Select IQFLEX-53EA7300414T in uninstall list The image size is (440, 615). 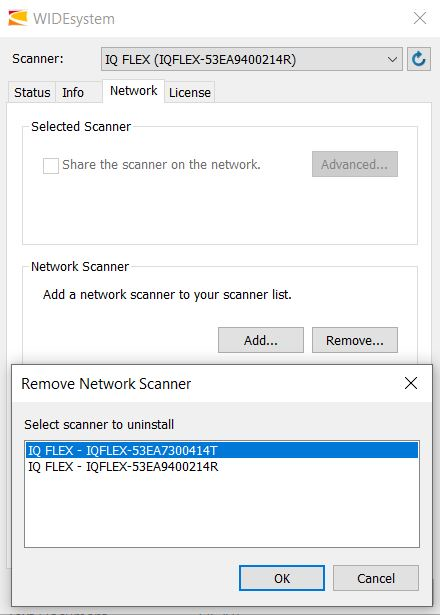pyautogui.click(x=222, y=450)
